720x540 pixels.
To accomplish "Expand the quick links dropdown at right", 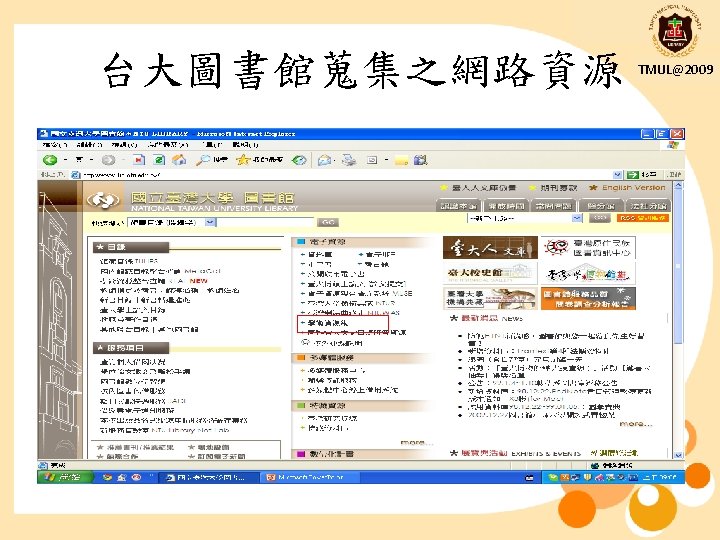I will (577, 218).
